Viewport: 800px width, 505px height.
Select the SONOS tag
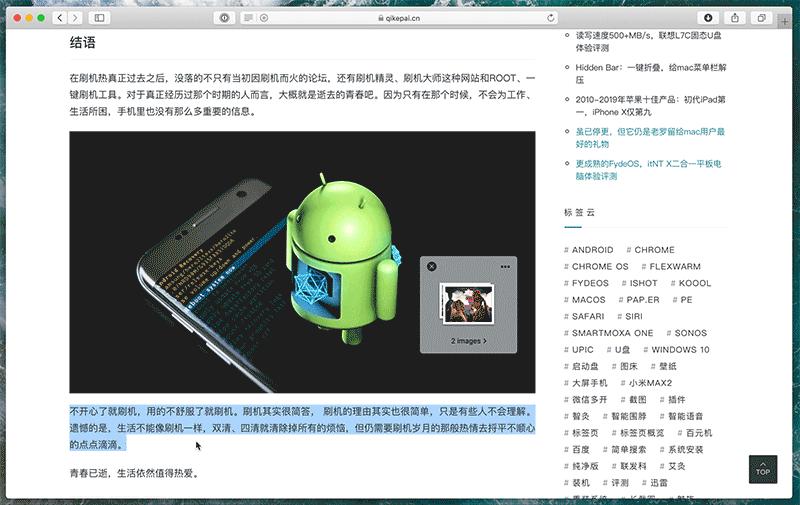pyautogui.click(x=687, y=333)
